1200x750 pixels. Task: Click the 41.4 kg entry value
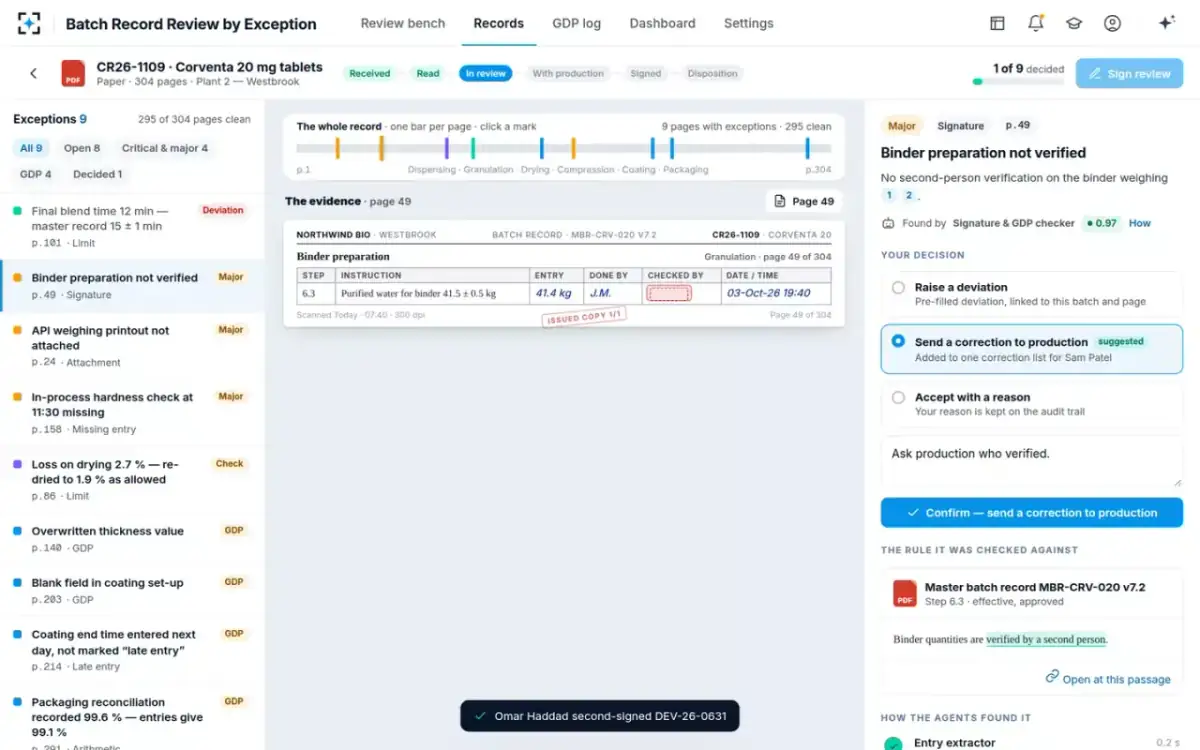pyautogui.click(x=554, y=293)
